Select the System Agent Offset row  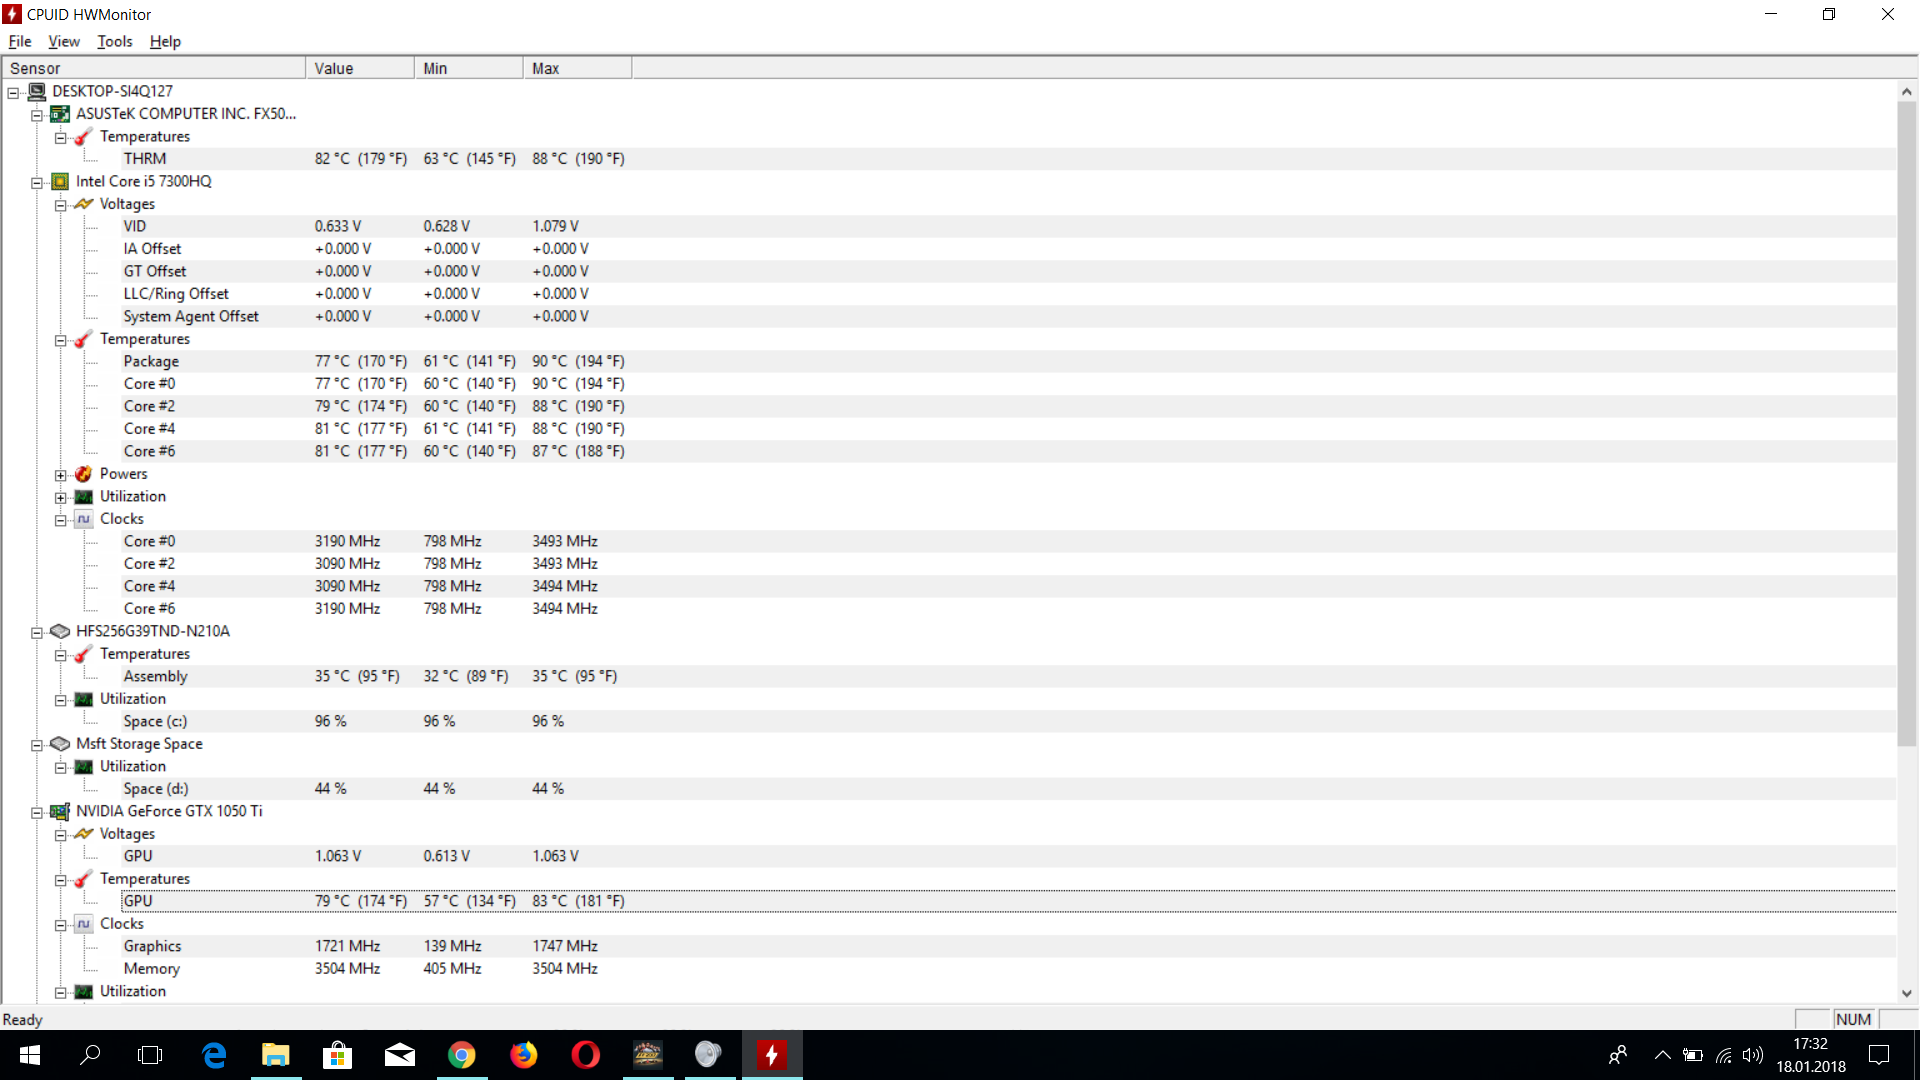point(1008,316)
